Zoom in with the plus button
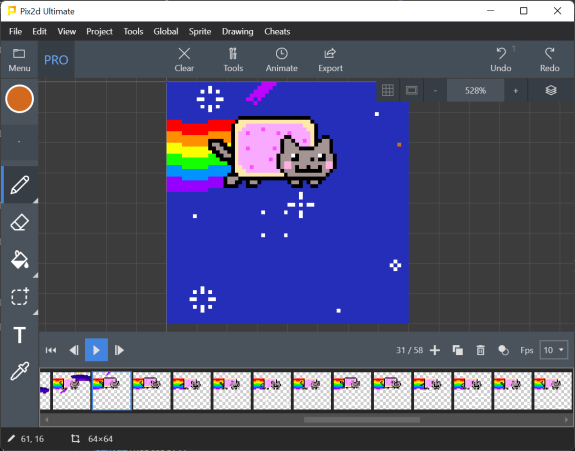 pyautogui.click(x=516, y=91)
